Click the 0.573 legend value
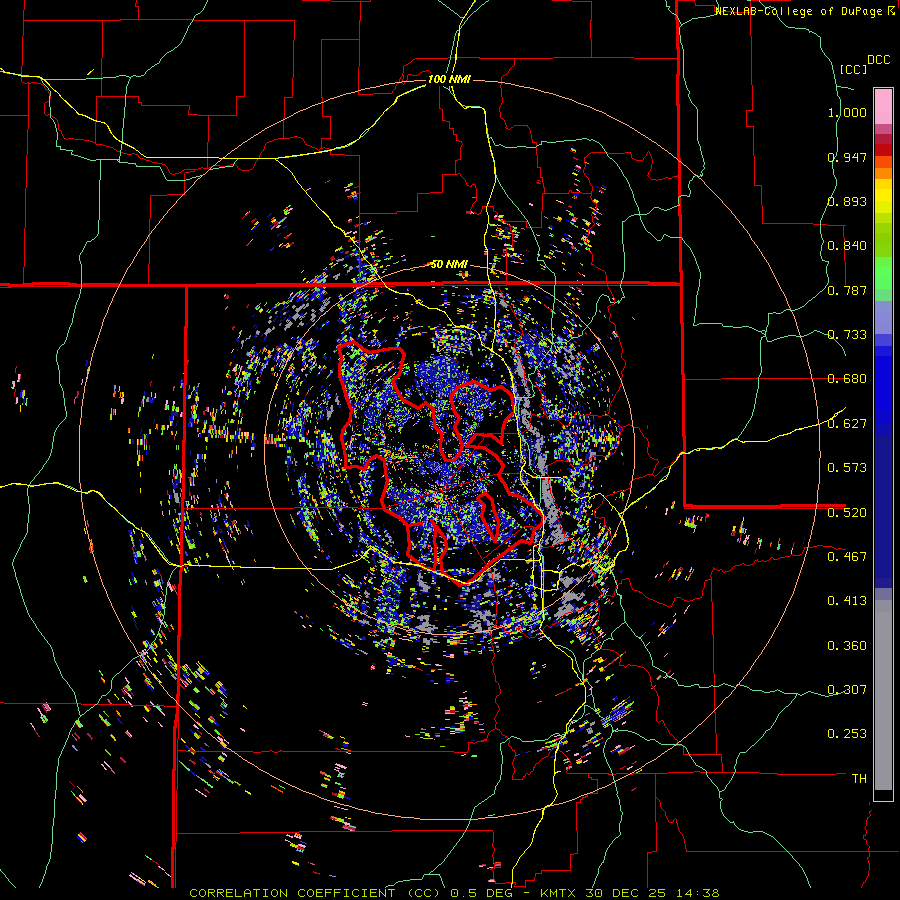Screen dimensions: 900x900 pos(847,468)
